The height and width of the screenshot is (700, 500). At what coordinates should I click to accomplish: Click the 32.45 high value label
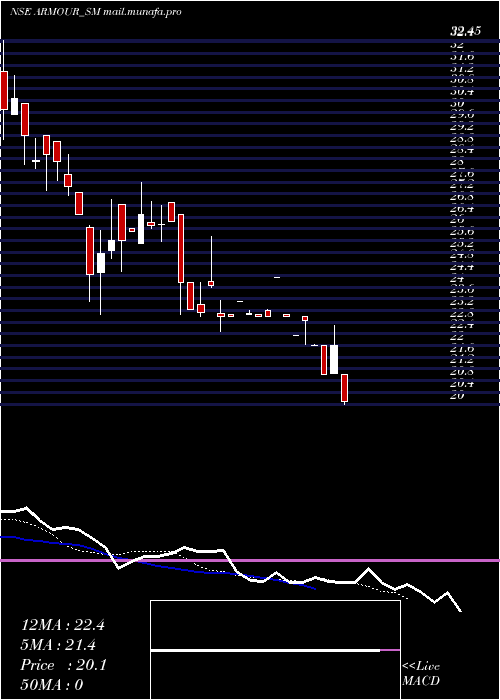click(465, 32)
